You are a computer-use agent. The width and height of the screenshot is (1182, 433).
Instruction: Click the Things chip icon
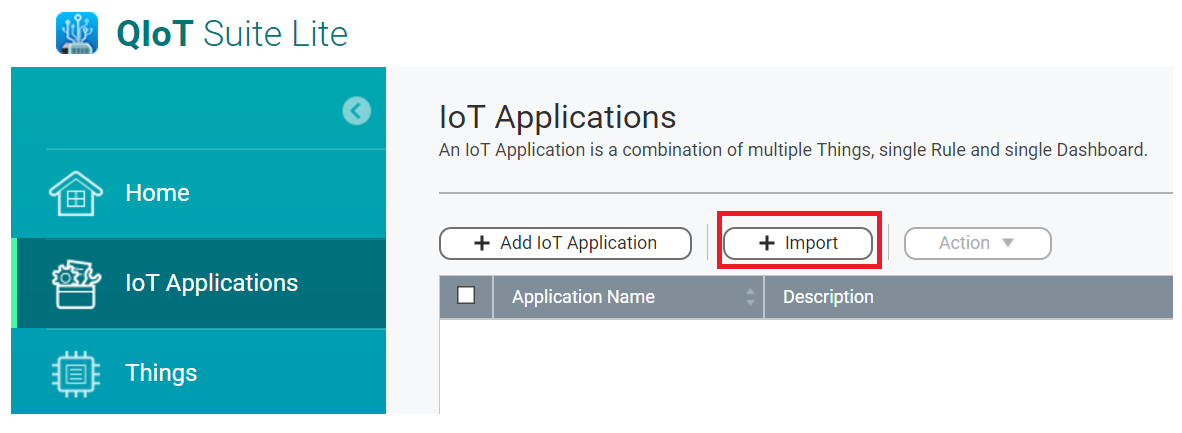pyautogui.click(x=76, y=374)
